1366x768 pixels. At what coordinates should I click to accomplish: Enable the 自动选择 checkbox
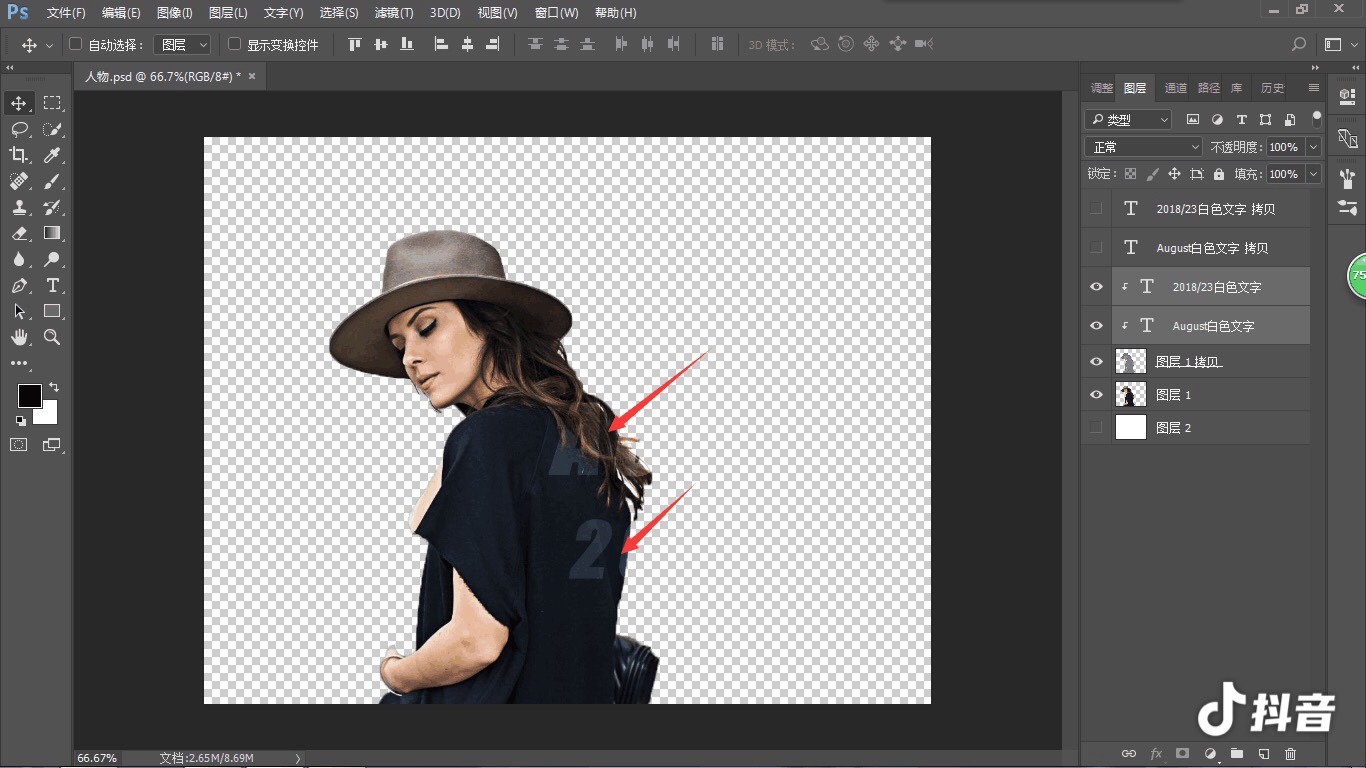click(x=76, y=44)
